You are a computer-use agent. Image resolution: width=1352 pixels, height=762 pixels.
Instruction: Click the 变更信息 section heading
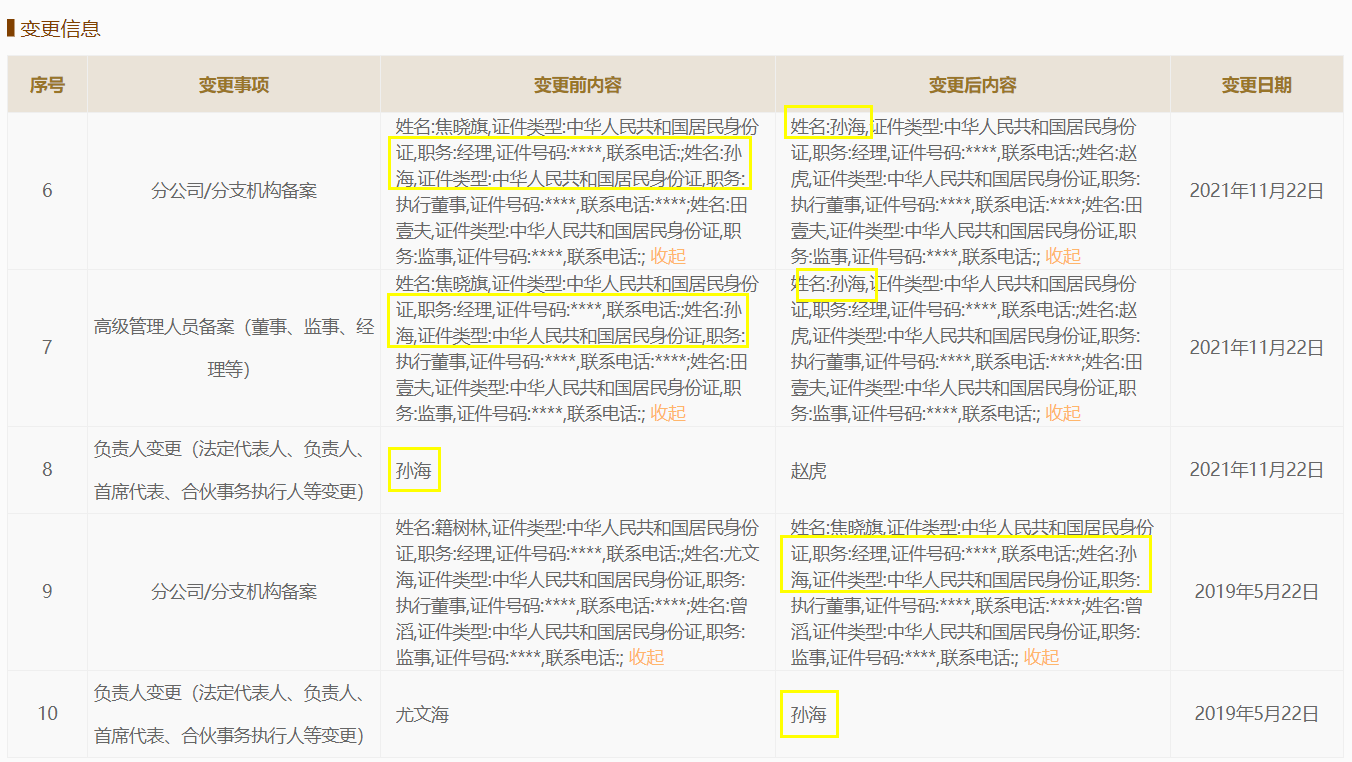point(60,28)
